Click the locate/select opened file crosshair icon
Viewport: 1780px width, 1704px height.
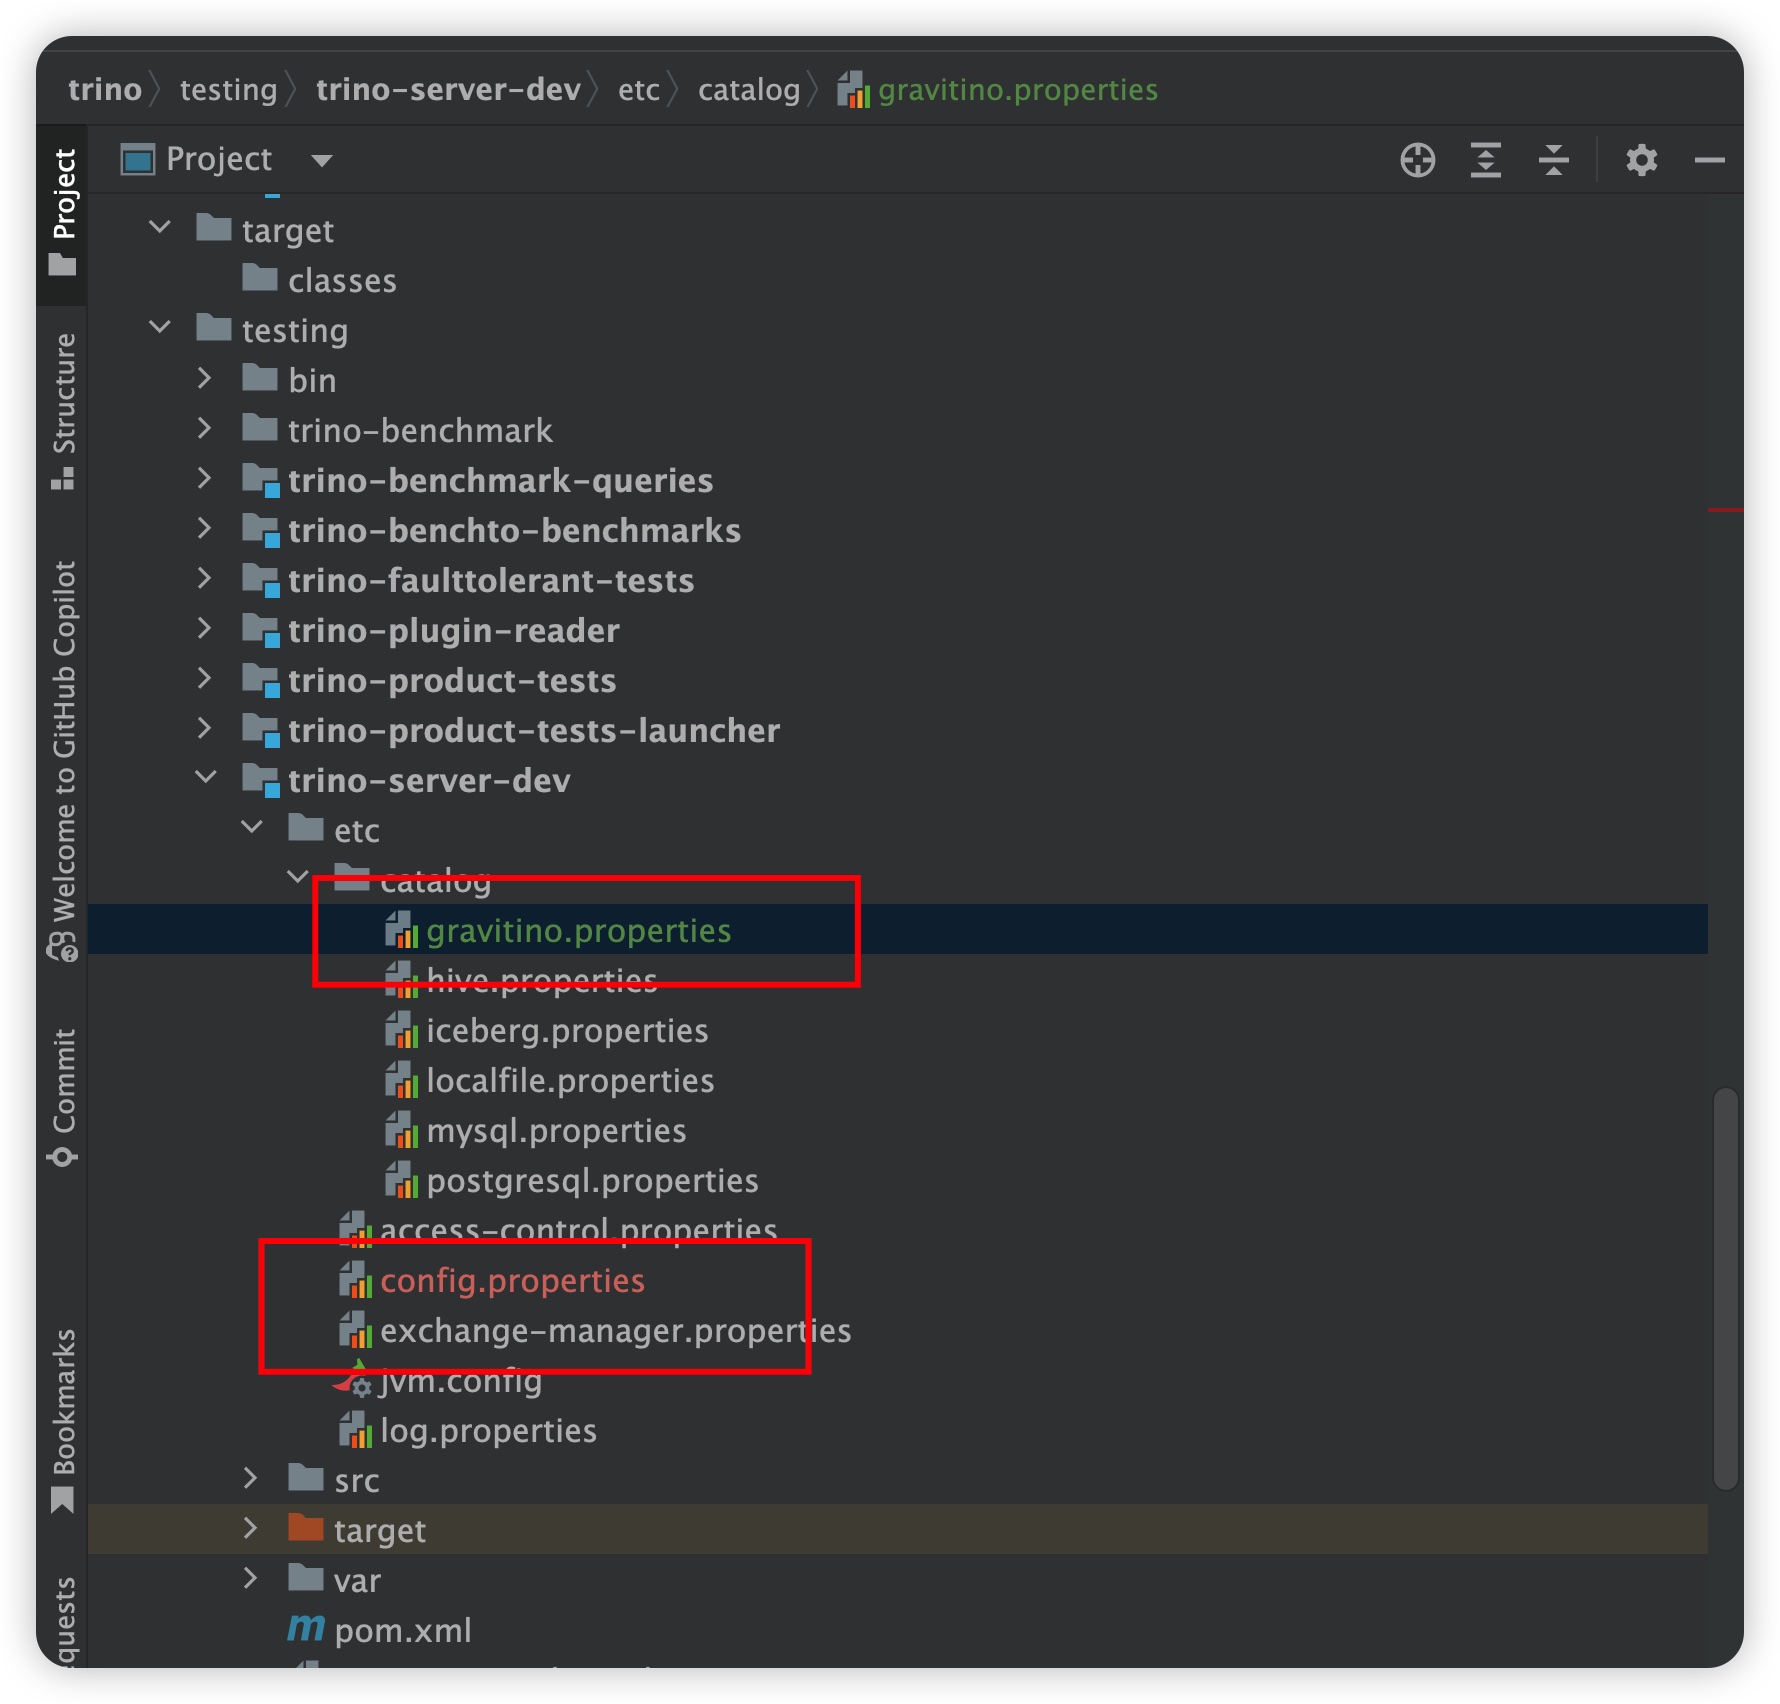click(x=1417, y=160)
